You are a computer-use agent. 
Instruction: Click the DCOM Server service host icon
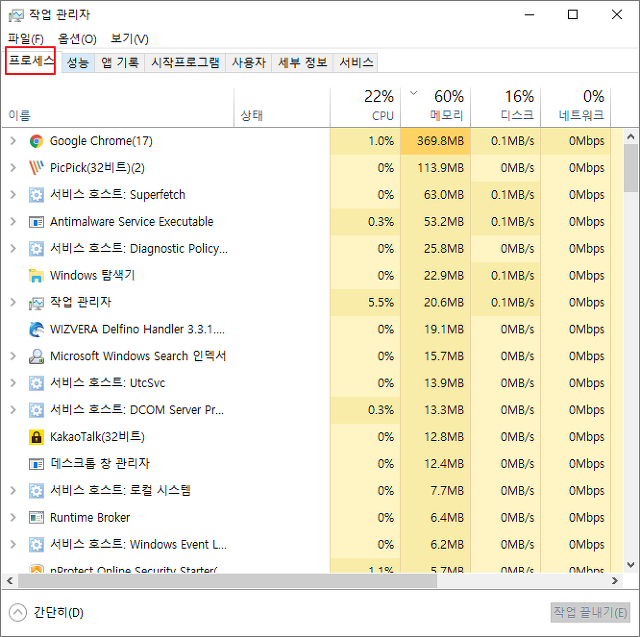coord(36,410)
